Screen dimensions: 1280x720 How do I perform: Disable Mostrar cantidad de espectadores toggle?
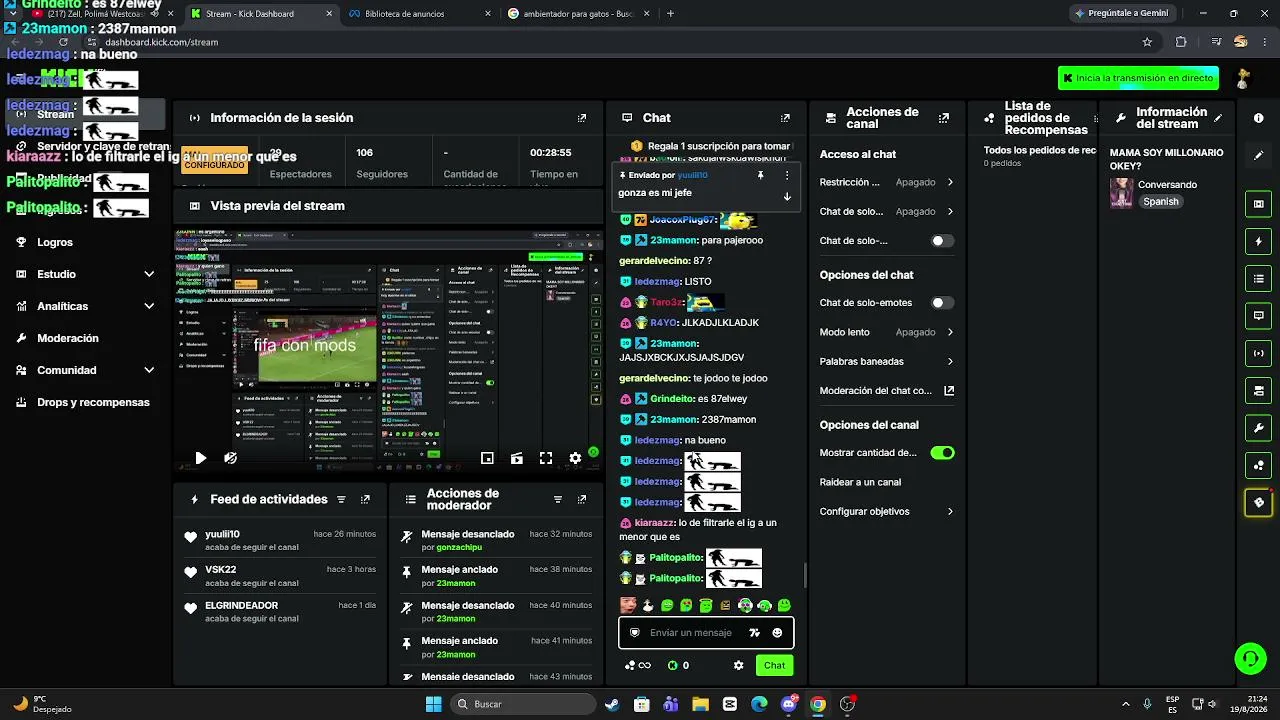tap(942, 453)
